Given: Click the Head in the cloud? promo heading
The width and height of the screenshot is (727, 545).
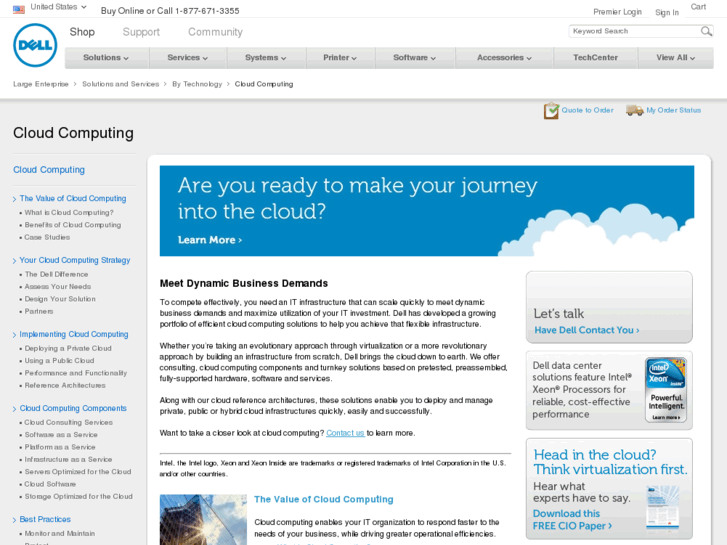Looking at the screenshot, I should (x=610, y=462).
